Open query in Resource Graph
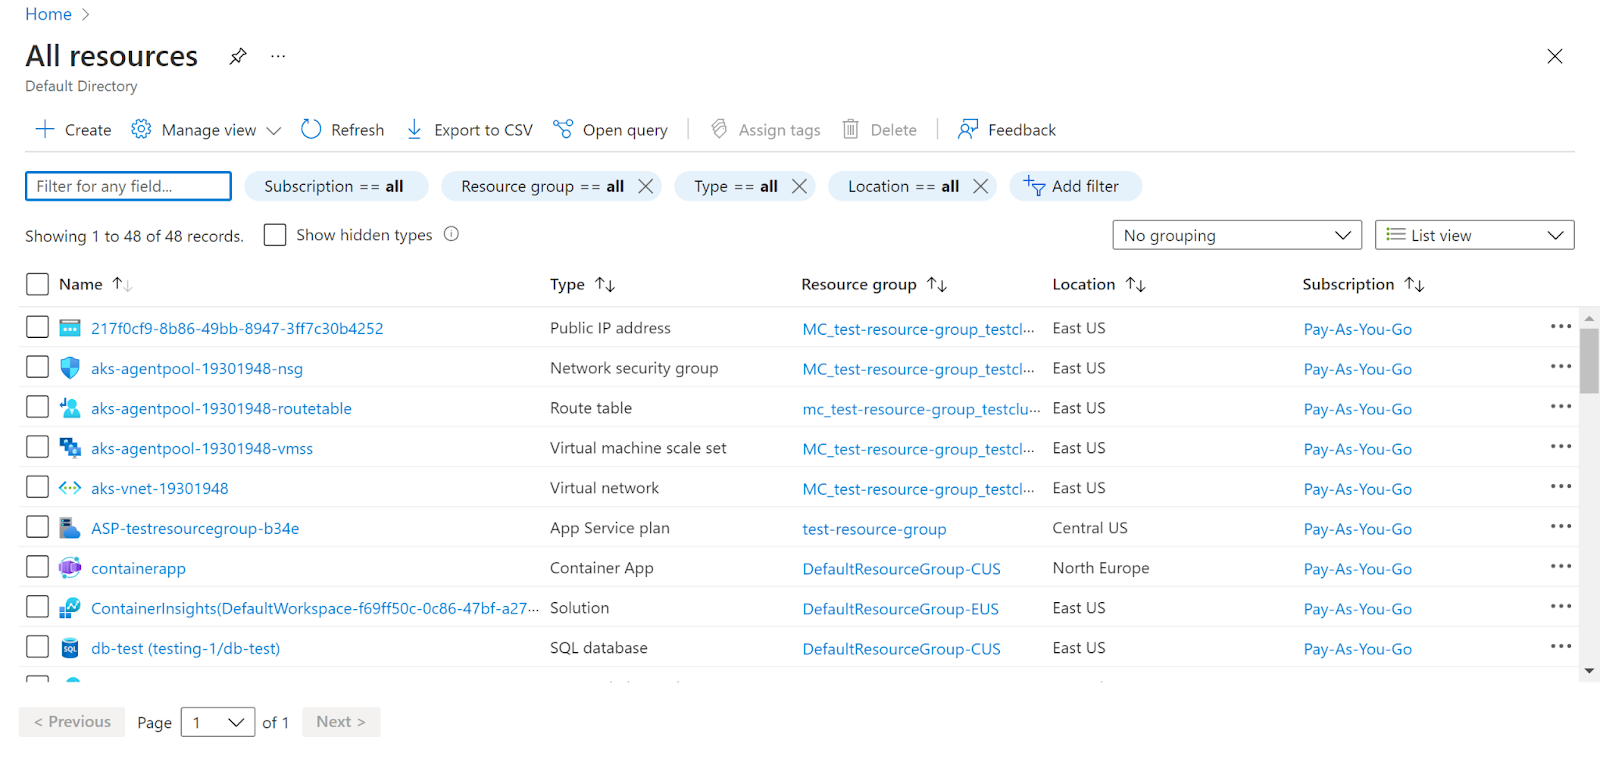This screenshot has width=1600, height=762. coord(611,130)
